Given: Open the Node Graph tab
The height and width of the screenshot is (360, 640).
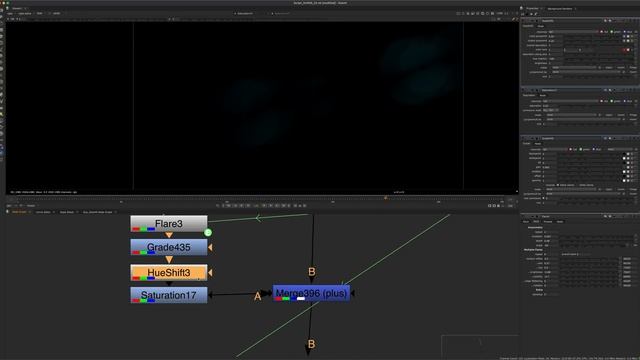Looking at the screenshot, I should [19, 212].
